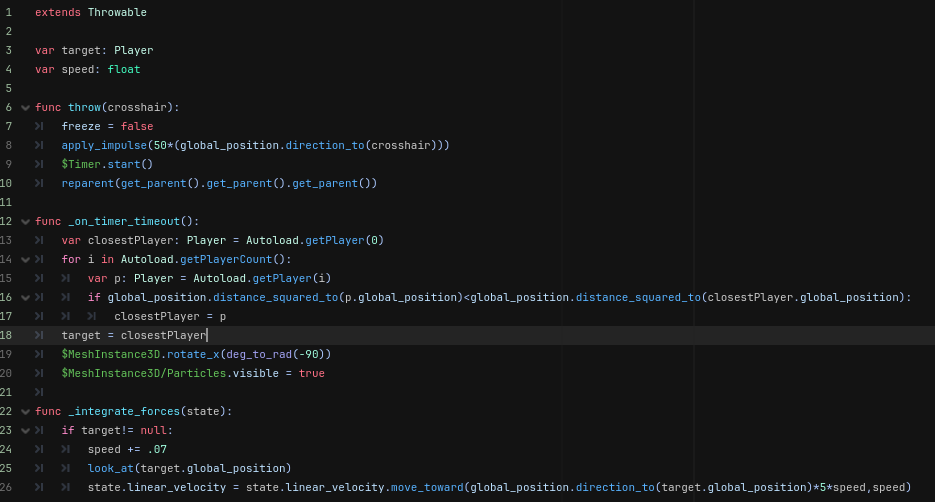Screen dimensions: 935x502
Task: Click the '$Timer' node reference
Action: pos(81,164)
